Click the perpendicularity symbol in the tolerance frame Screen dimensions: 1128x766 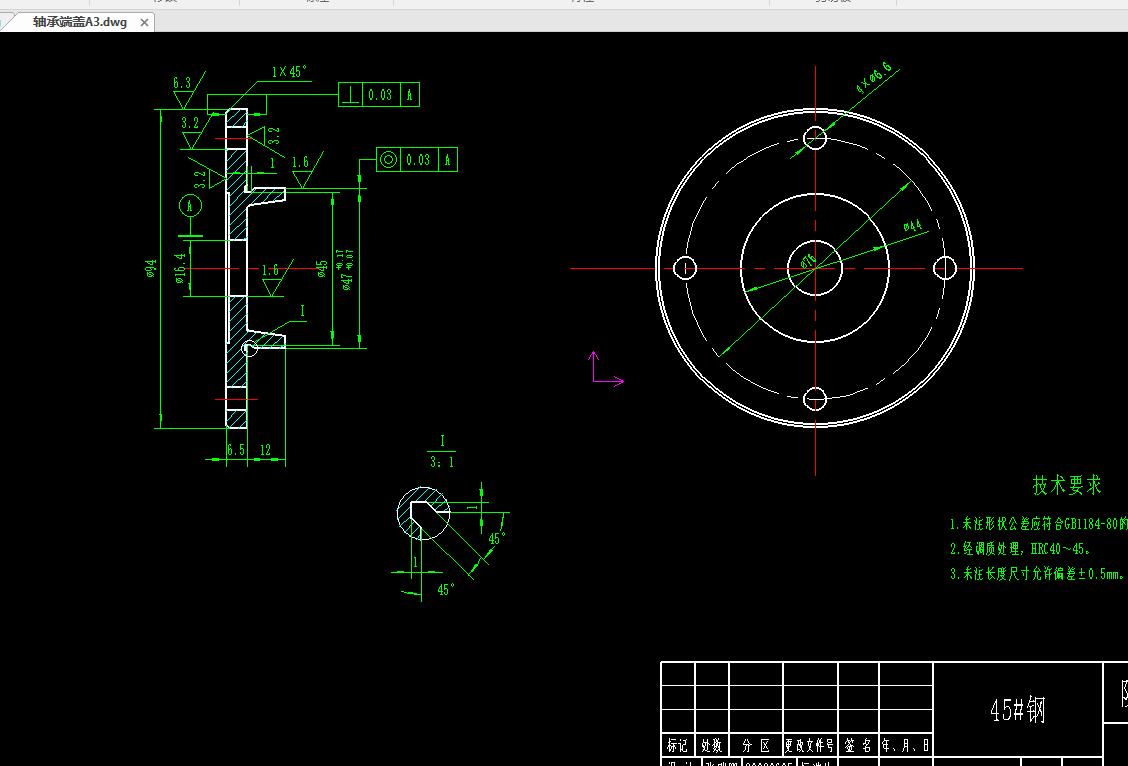(350, 94)
